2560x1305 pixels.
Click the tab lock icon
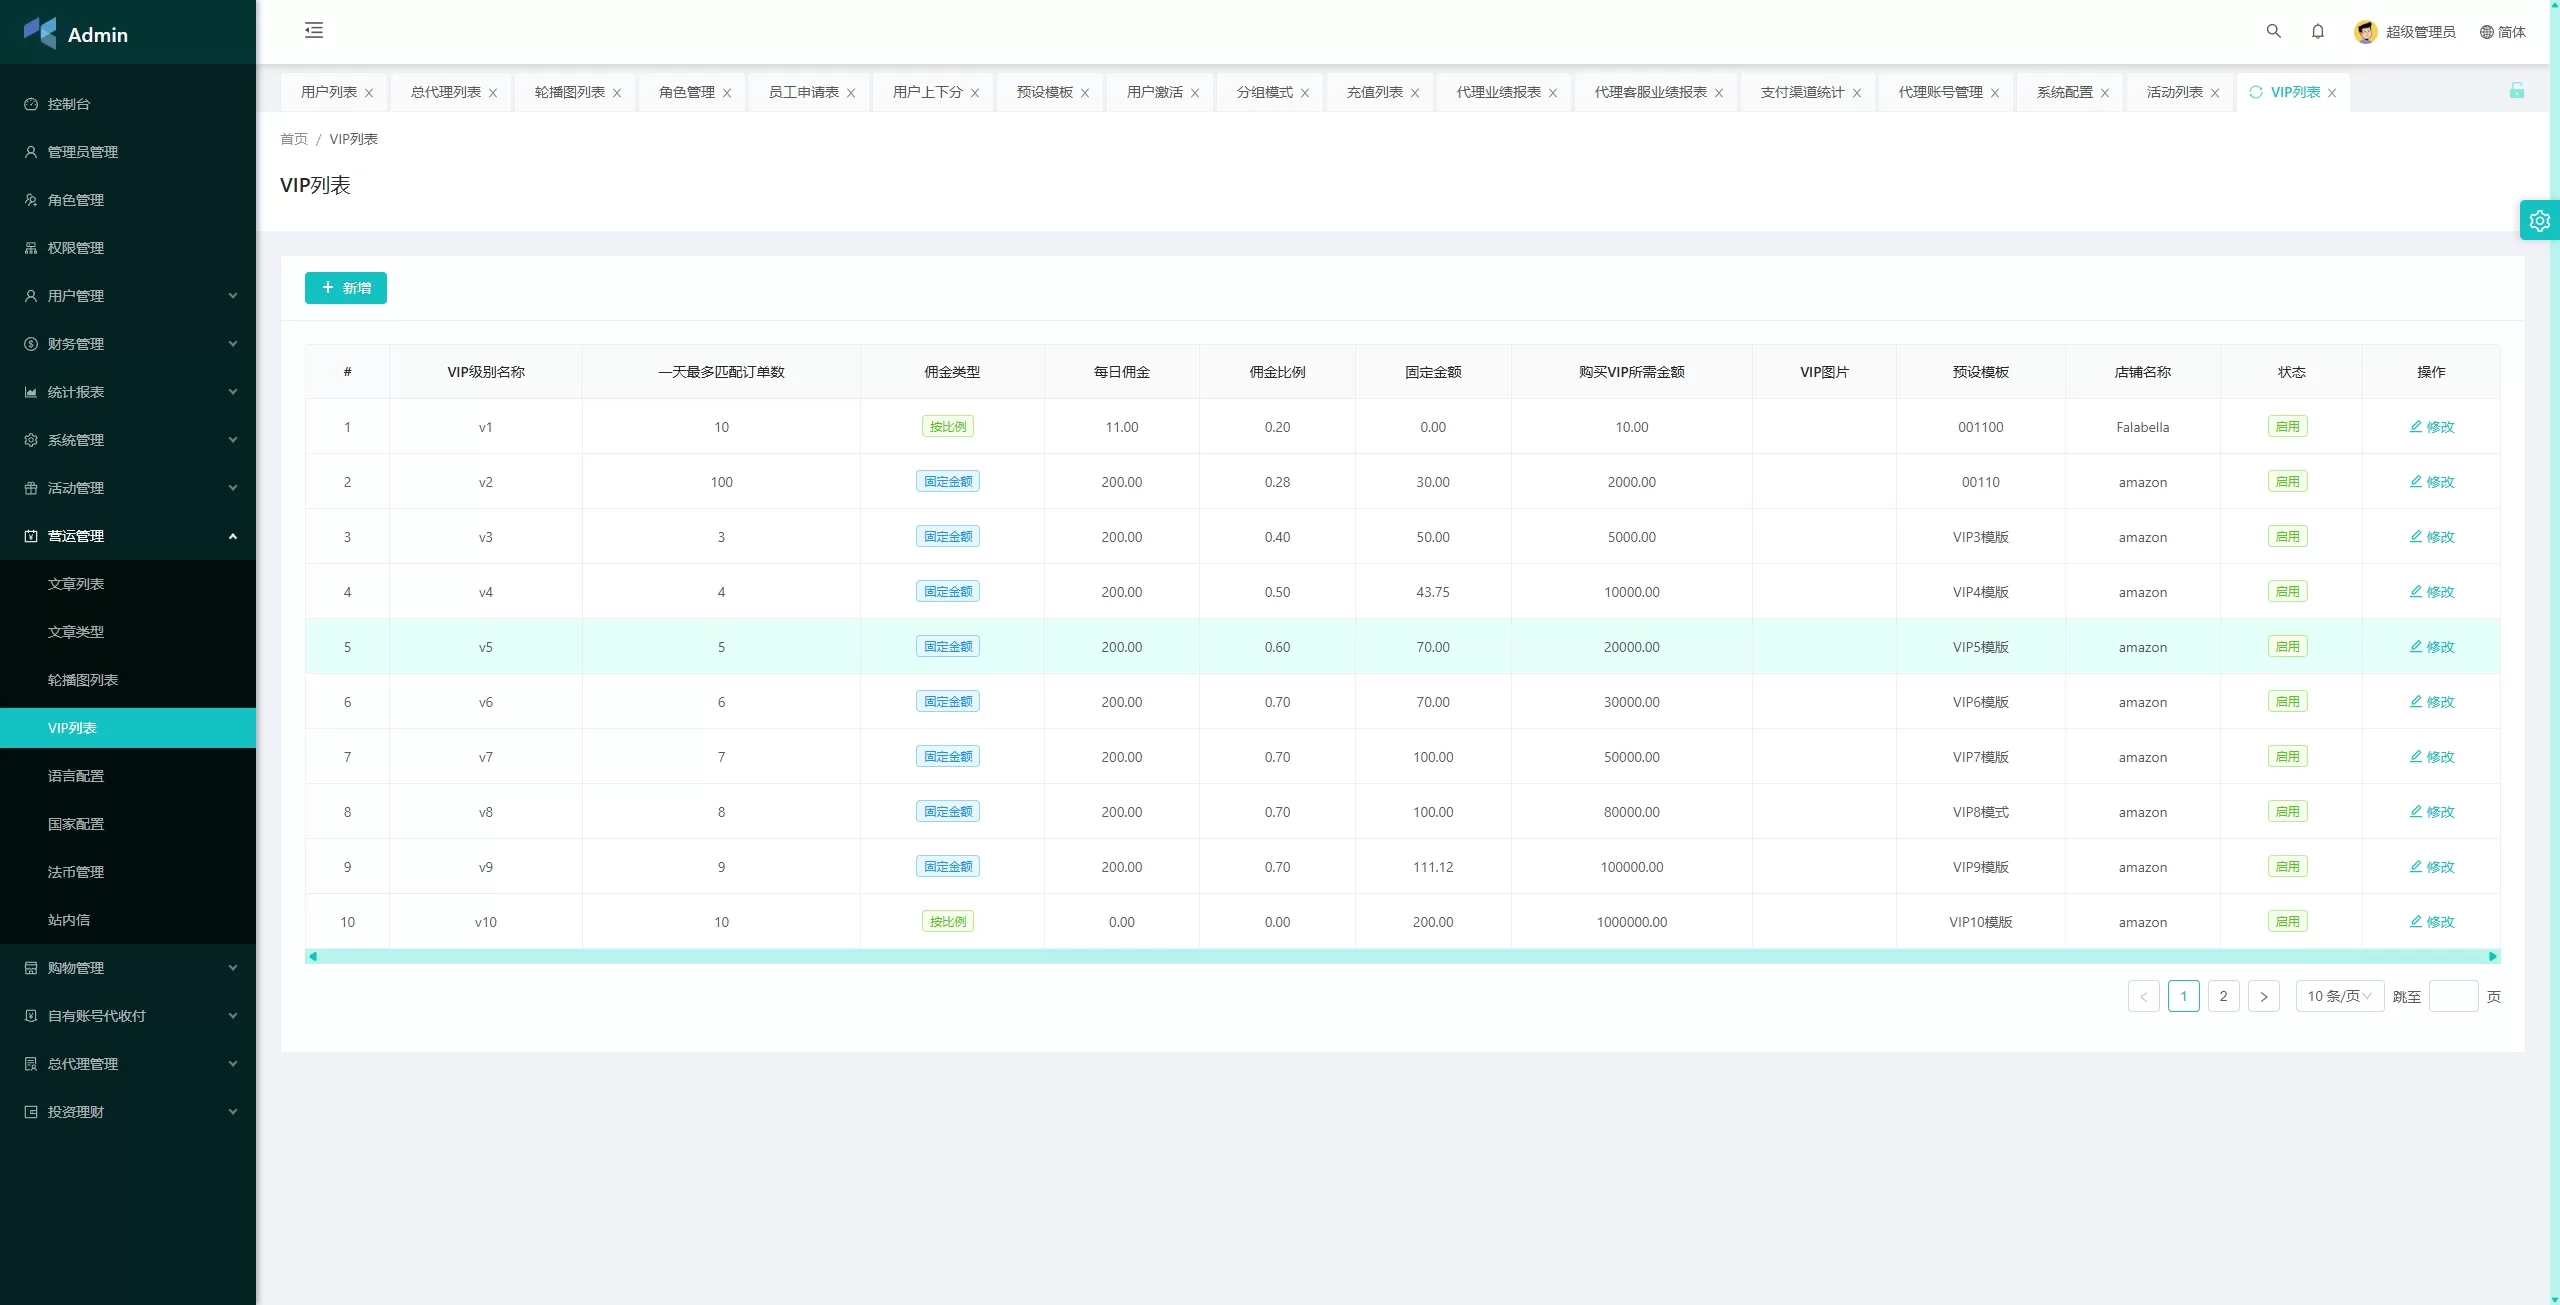pyautogui.click(x=2516, y=91)
